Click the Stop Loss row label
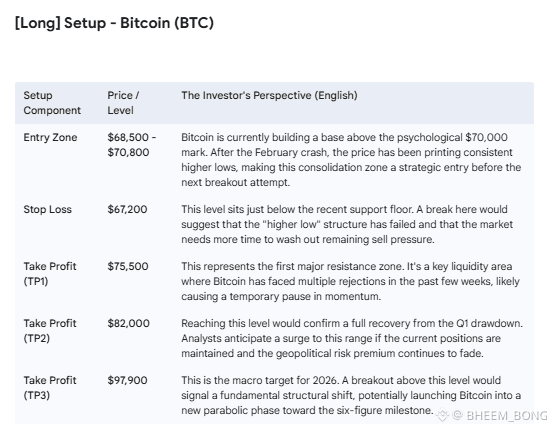555x431 pixels. [x=47, y=209]
